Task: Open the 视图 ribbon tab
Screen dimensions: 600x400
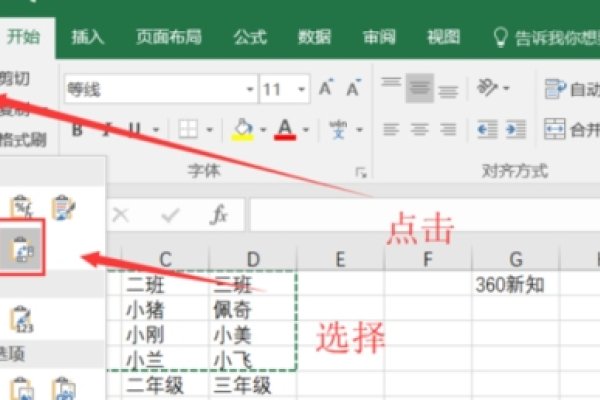Action: [443, 37]
